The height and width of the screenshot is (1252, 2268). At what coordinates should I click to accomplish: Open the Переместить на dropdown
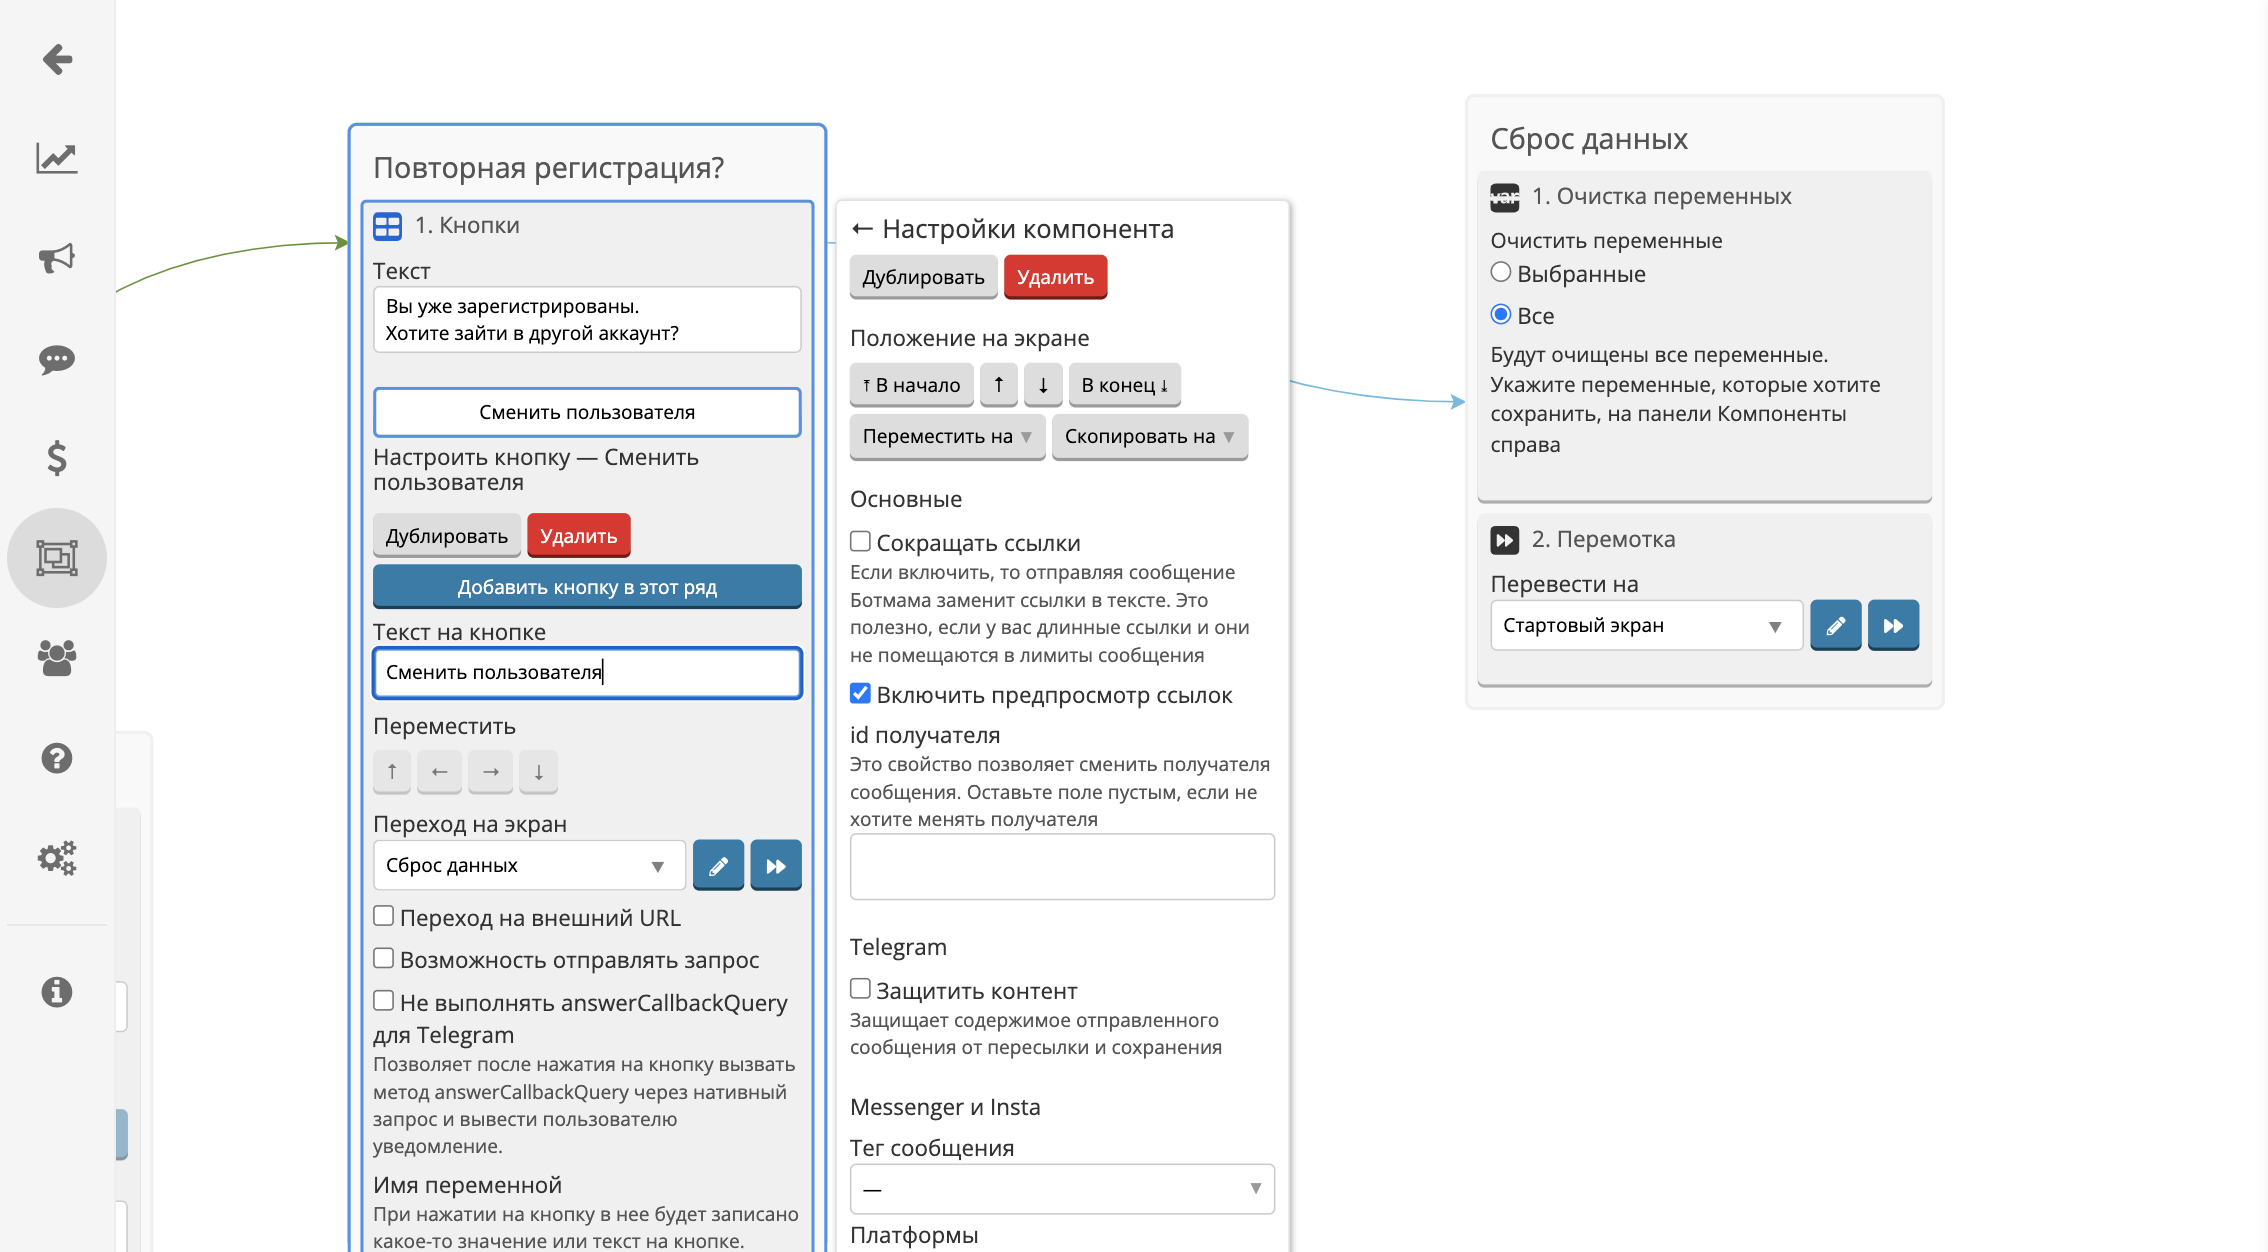point(947,437)
